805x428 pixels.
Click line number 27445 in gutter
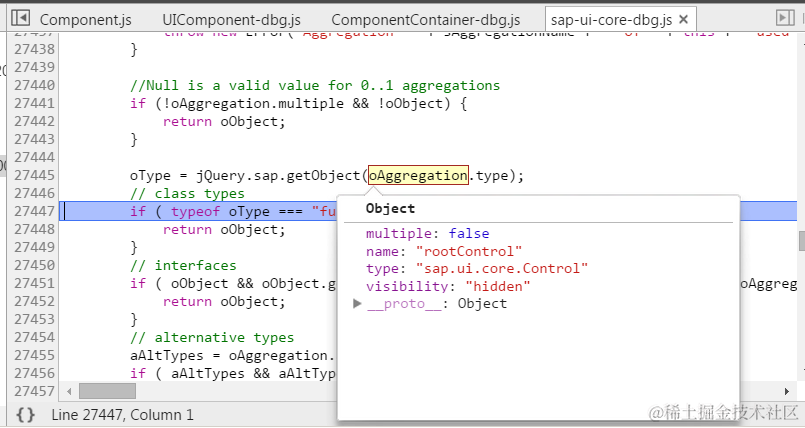34,176
